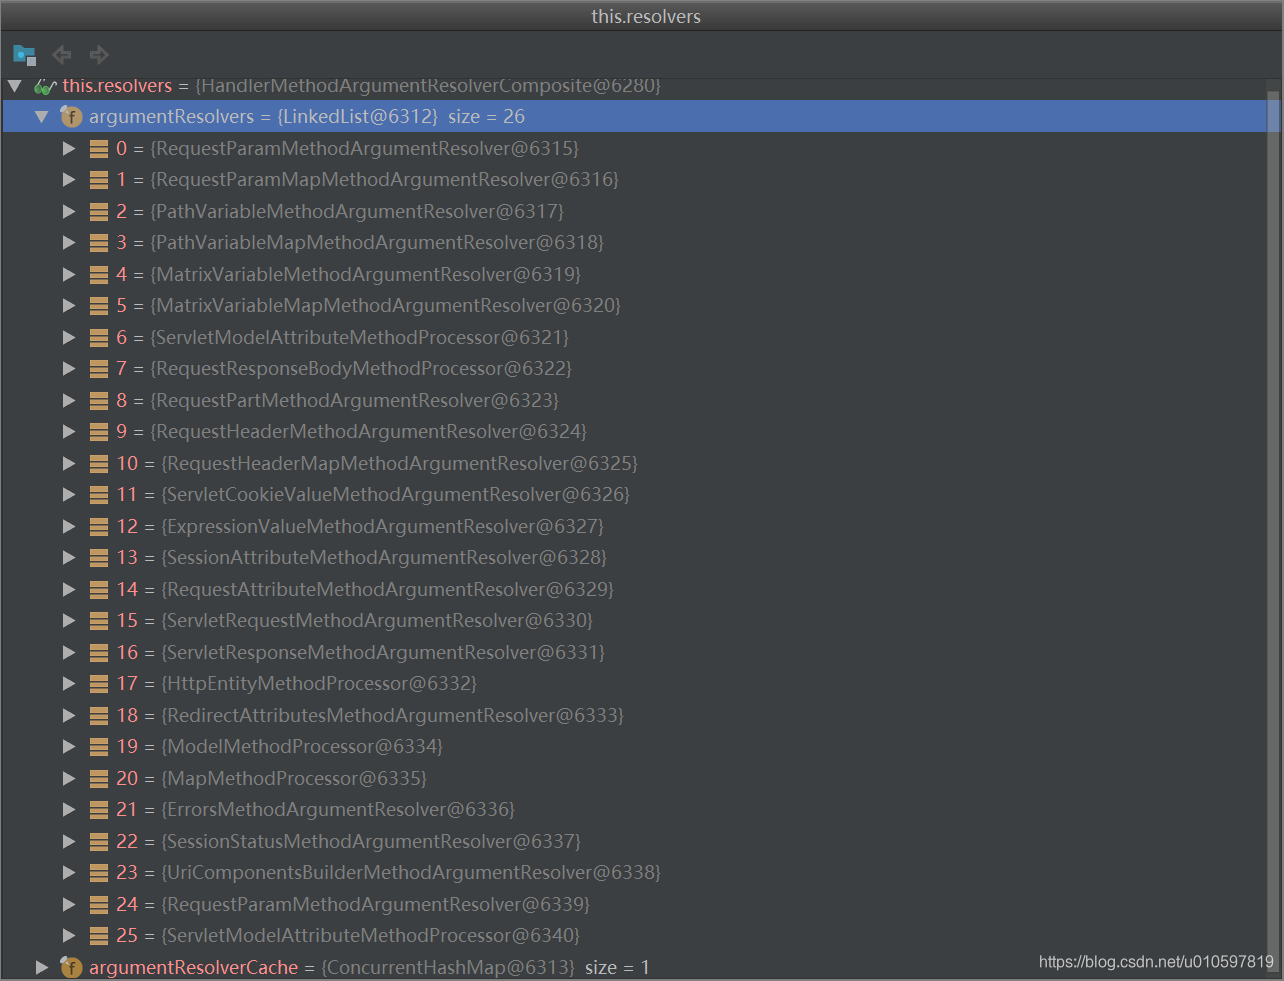Select the ServletModelAttributeMethodProcessor@6321 row
The width and height of the screenshot is (1284, 981).
tap(634, 338)
